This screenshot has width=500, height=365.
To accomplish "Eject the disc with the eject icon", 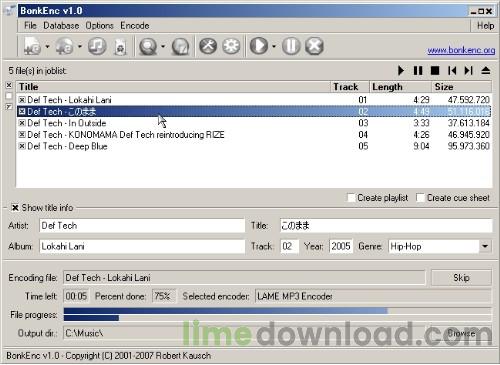I will coord(486,71).
